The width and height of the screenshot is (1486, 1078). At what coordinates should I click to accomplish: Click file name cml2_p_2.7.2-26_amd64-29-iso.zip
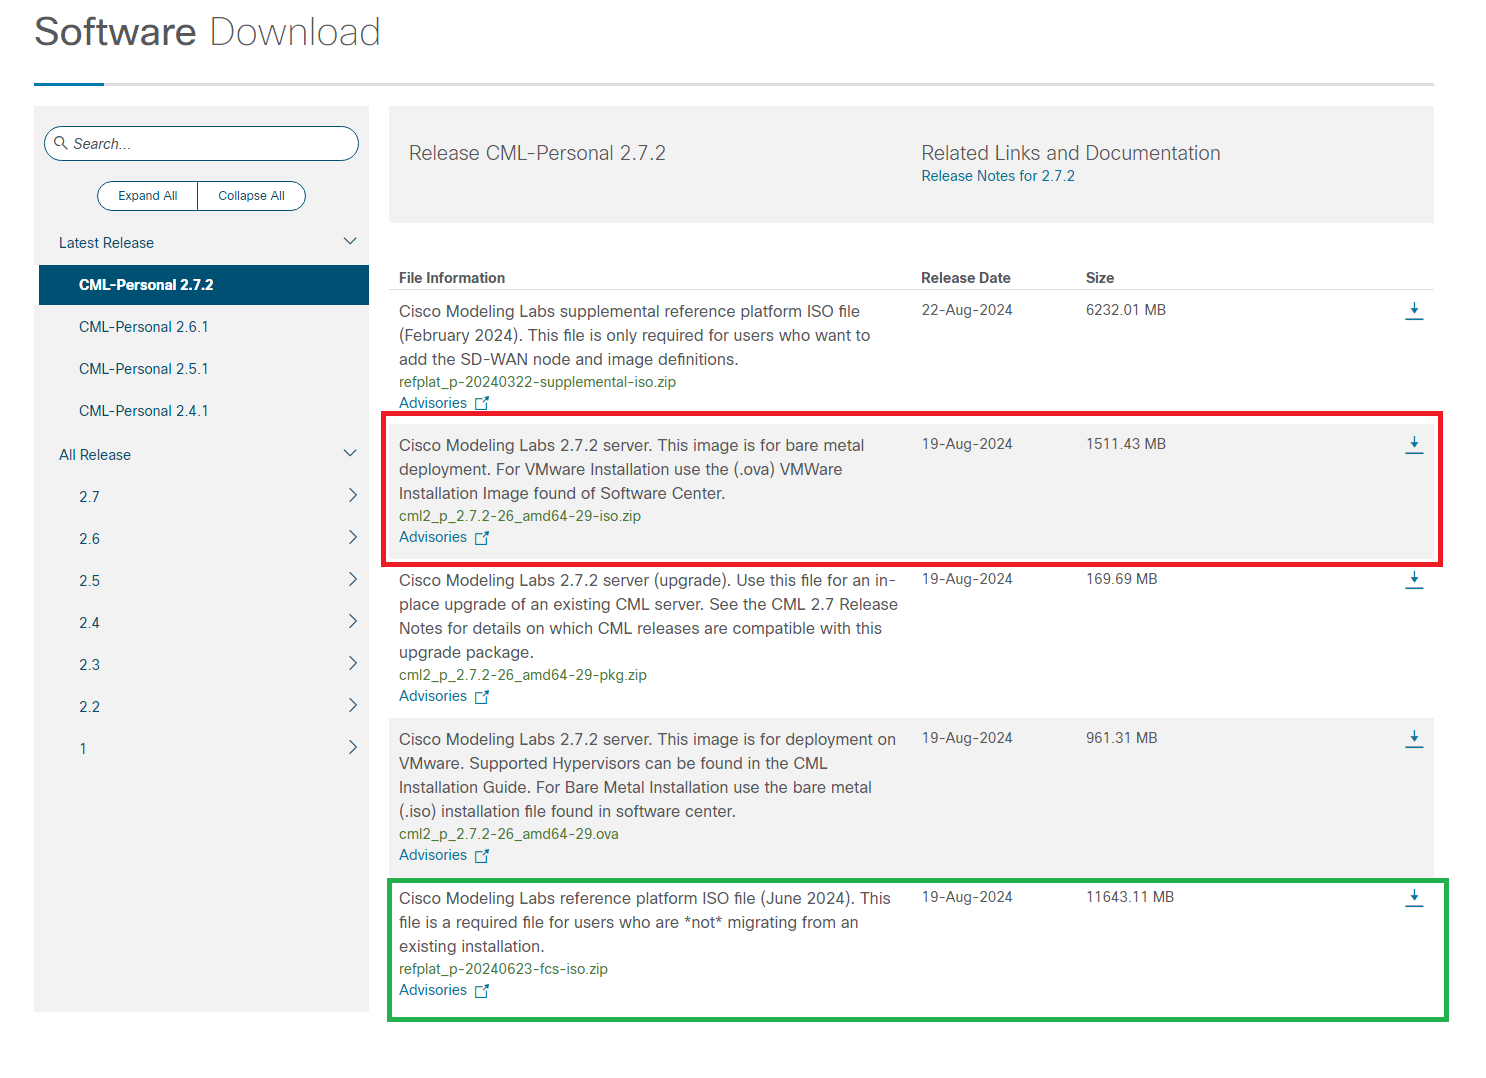(x=520, y=516)
